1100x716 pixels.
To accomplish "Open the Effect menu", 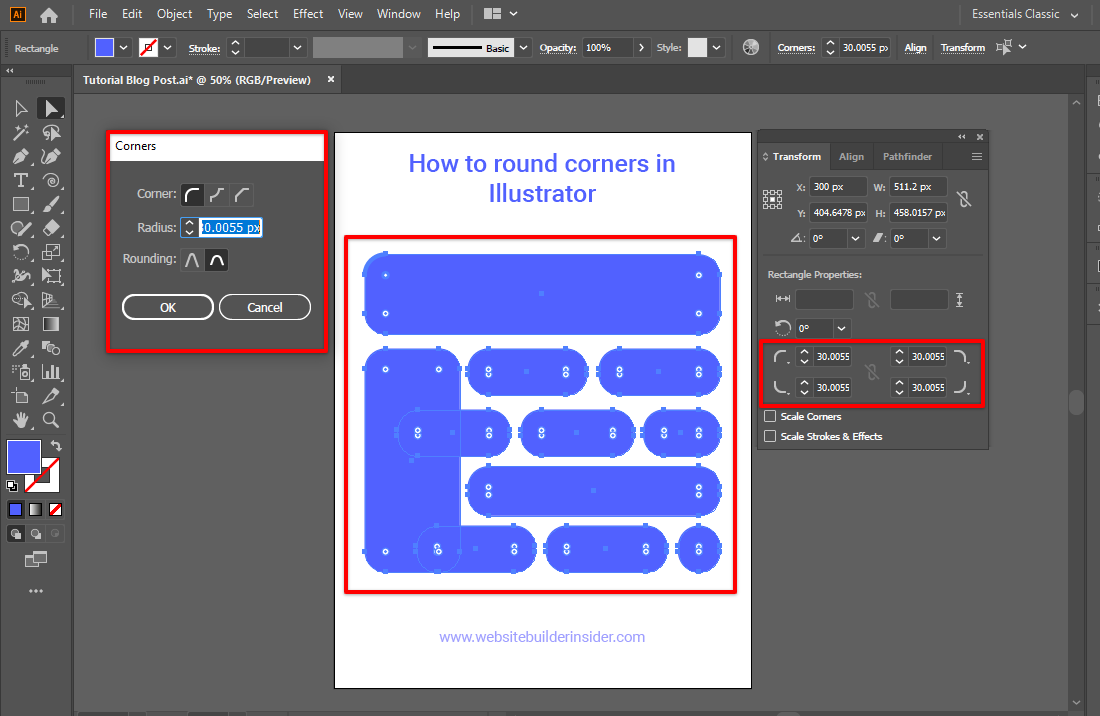I will [308, 14].
